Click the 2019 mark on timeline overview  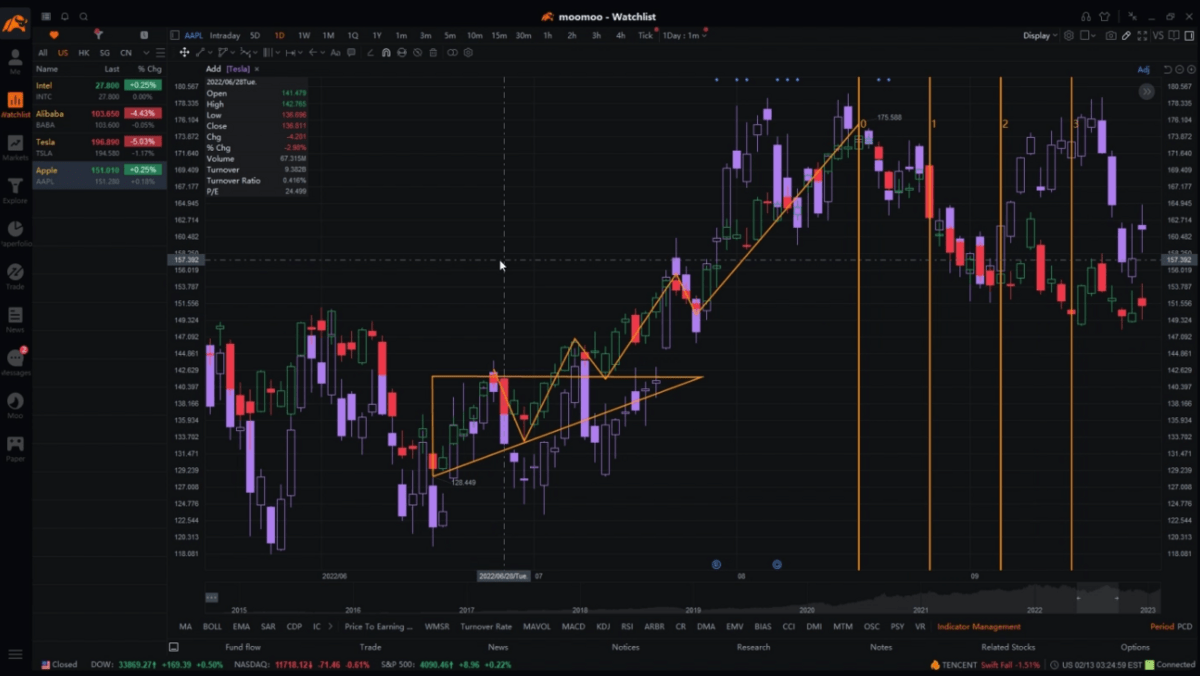[x=693, y=609]
